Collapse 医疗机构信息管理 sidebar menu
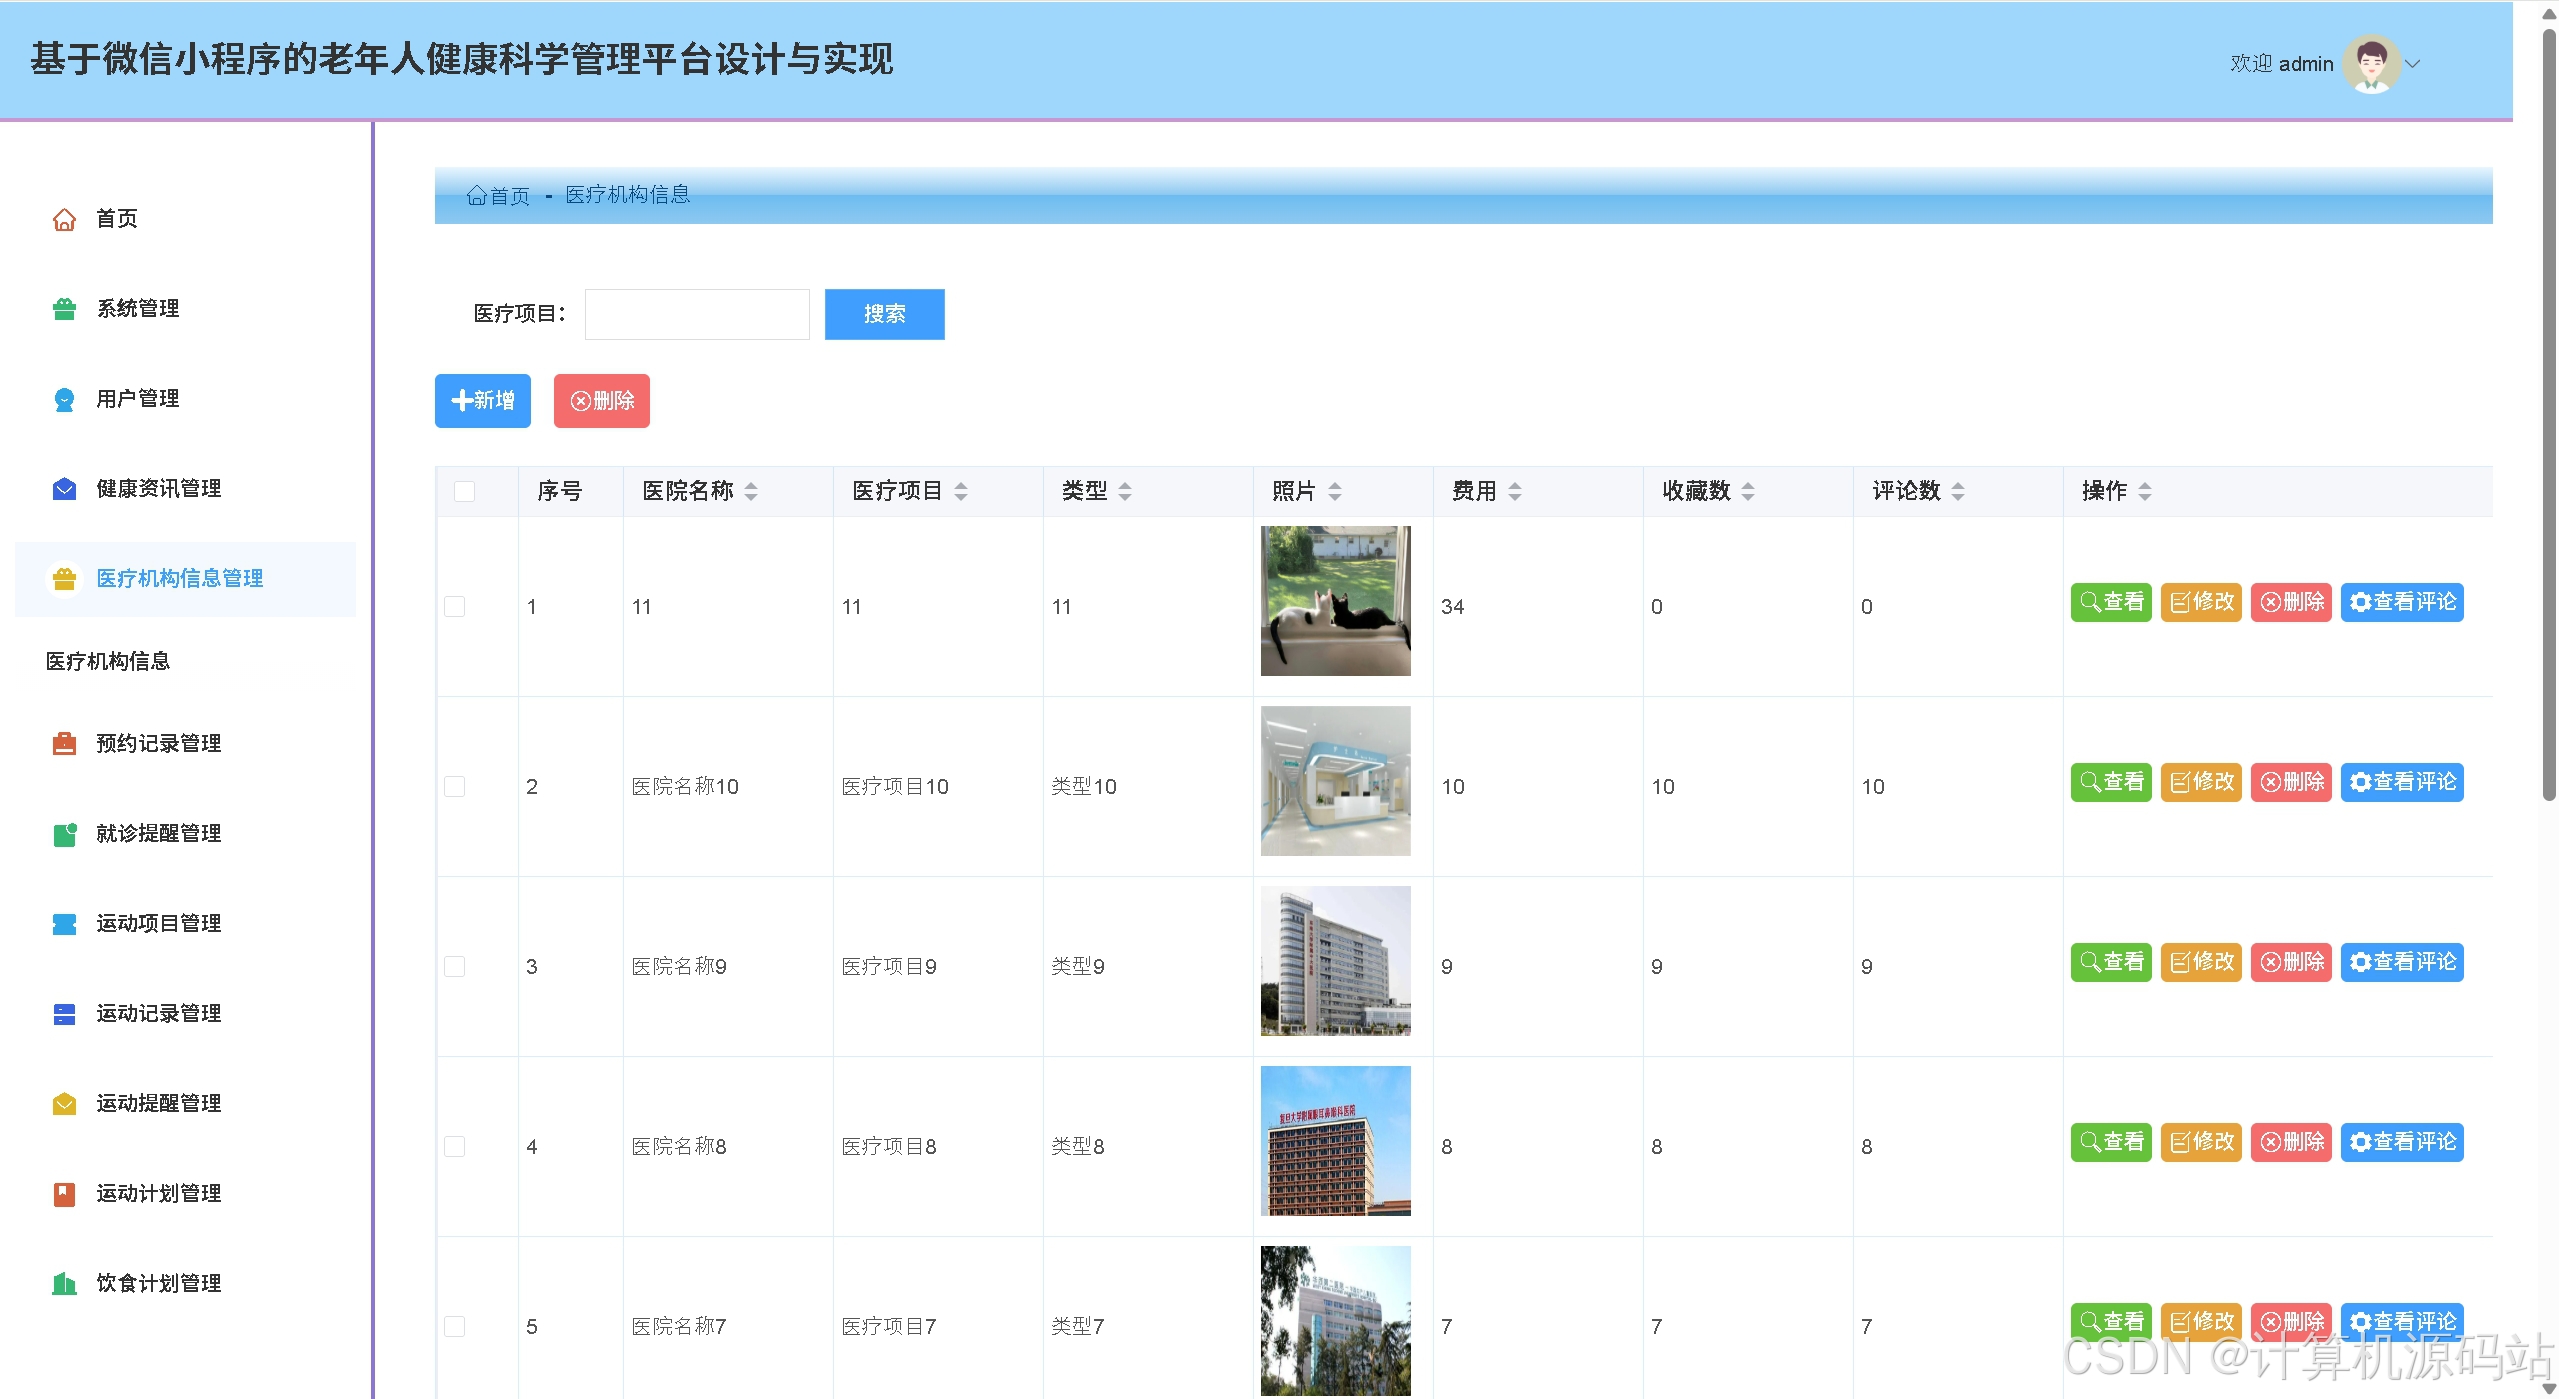 click(x=185, y=579)
